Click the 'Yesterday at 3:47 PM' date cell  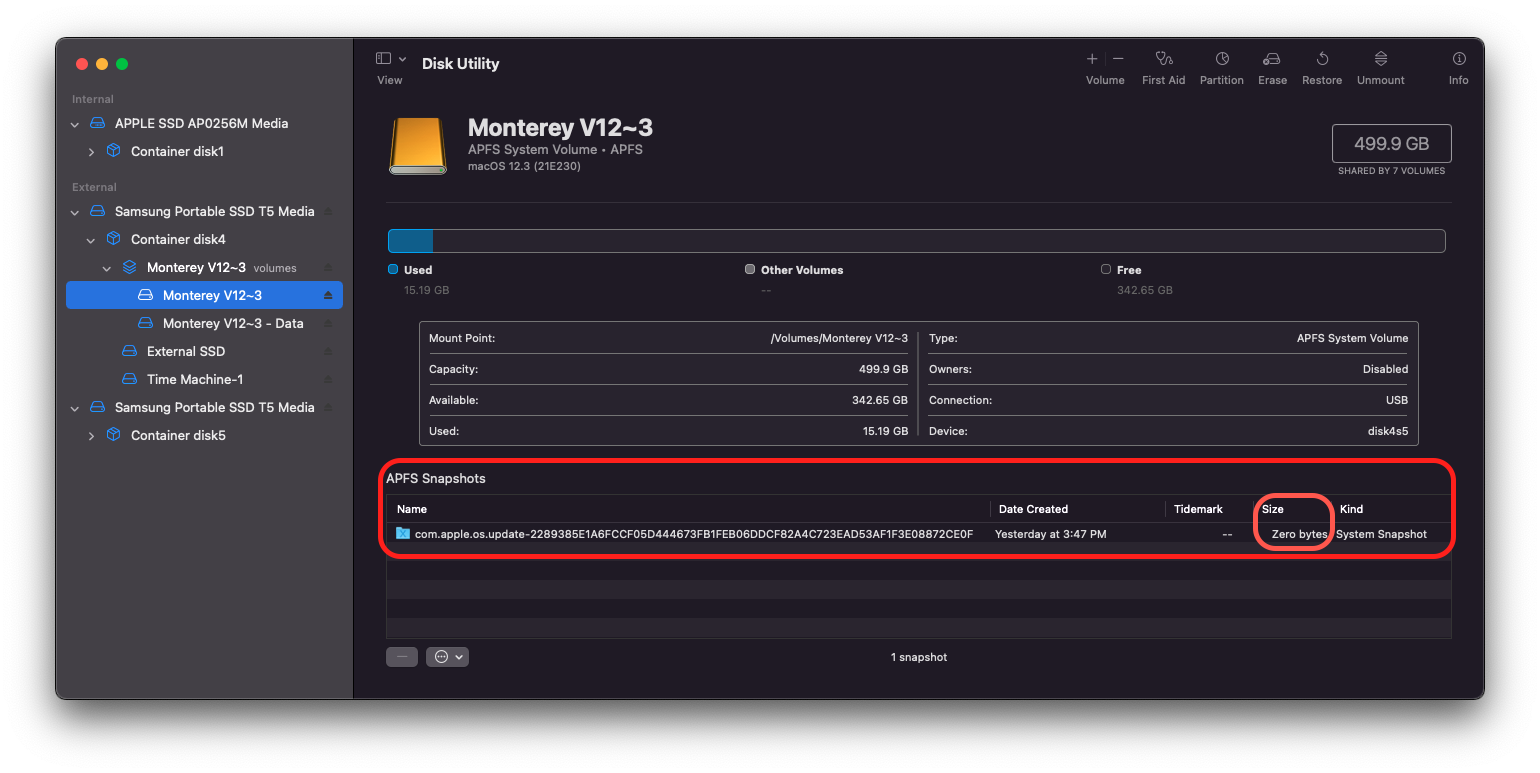pos(1050,534)
